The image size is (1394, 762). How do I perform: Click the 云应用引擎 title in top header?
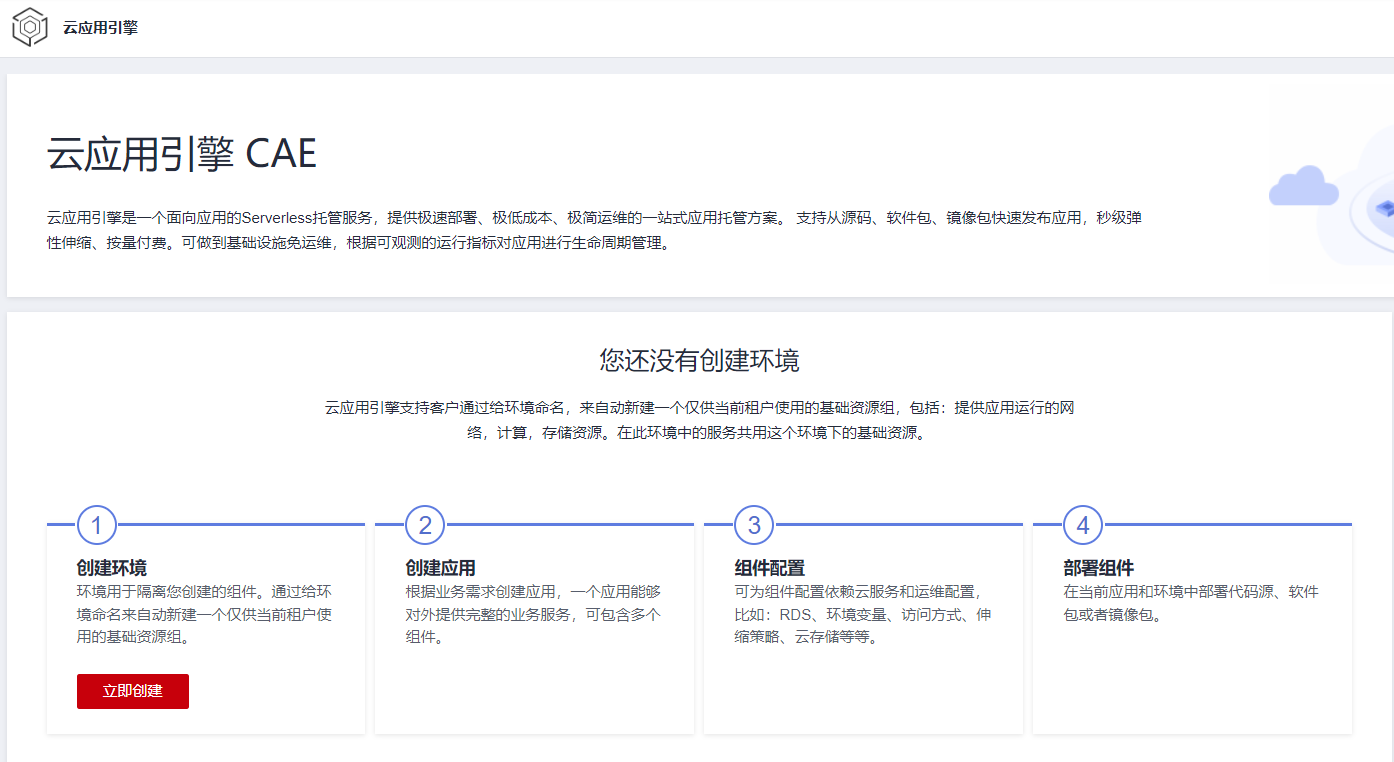coord(100,28)
